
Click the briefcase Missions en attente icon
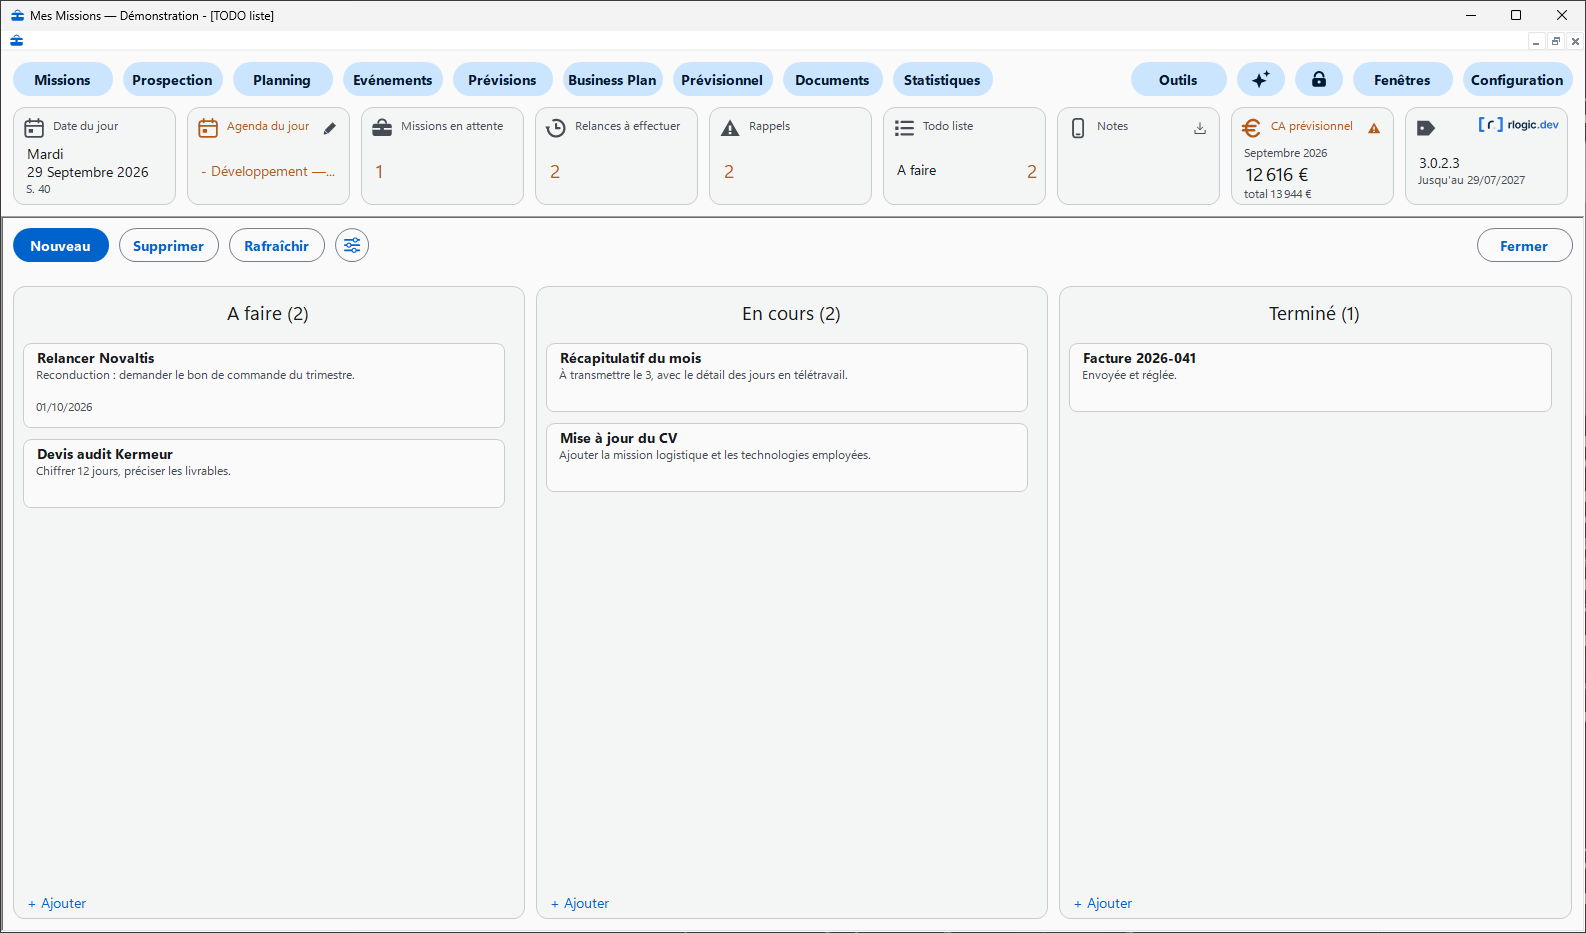click(x=382, y=128)
